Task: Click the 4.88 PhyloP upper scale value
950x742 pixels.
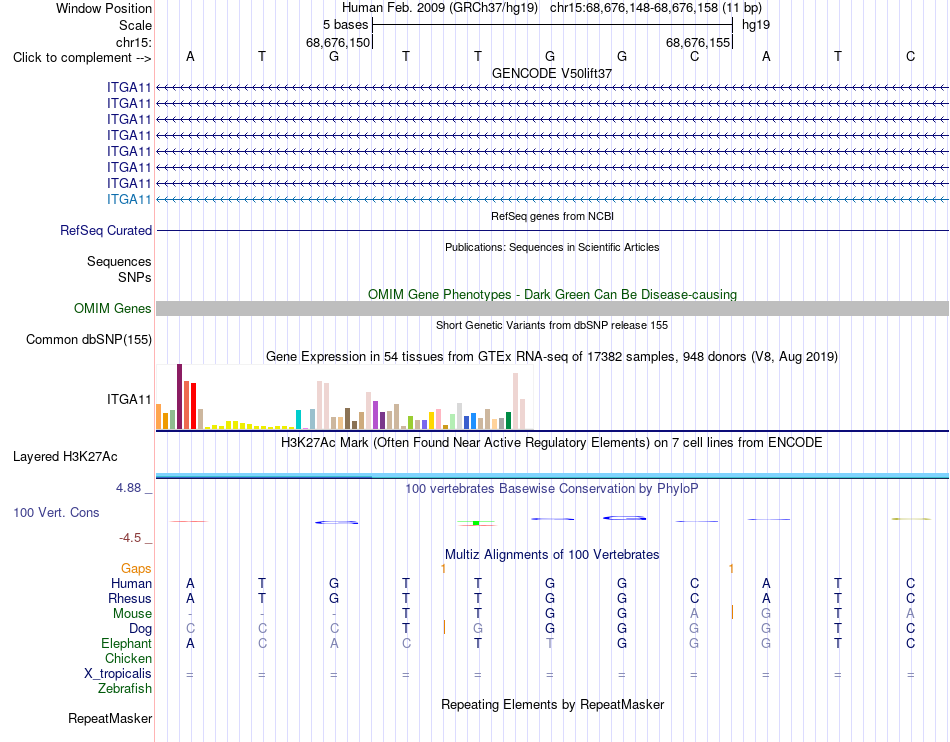Action: pos(128,488)
